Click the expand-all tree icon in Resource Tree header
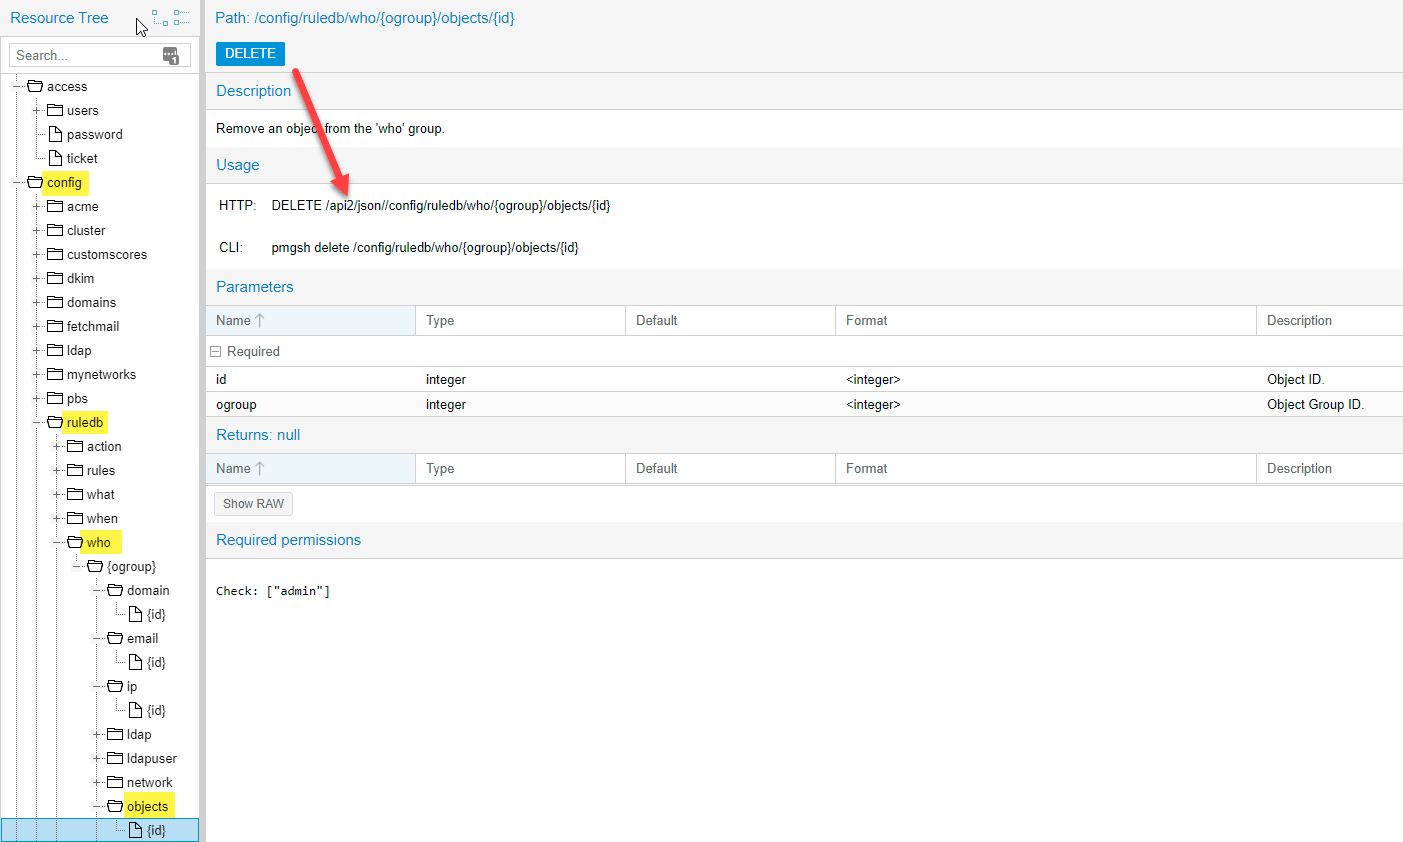Image resolution: width=1403 pixels, height=842 pixels. [160, 18]
